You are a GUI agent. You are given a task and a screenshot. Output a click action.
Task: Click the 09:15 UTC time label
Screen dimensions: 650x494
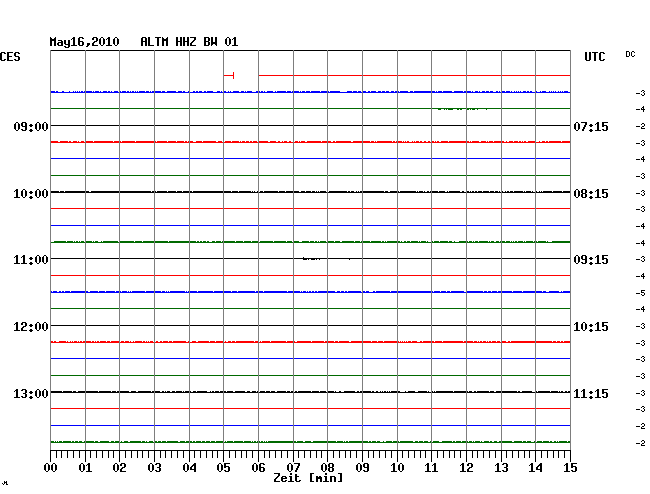[591, 260]
